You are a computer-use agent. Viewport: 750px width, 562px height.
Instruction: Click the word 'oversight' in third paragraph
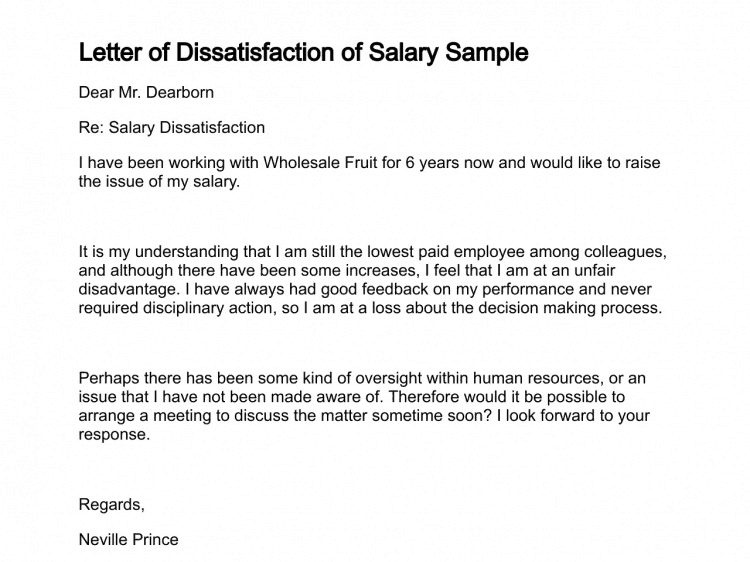(x=388, y=378)
